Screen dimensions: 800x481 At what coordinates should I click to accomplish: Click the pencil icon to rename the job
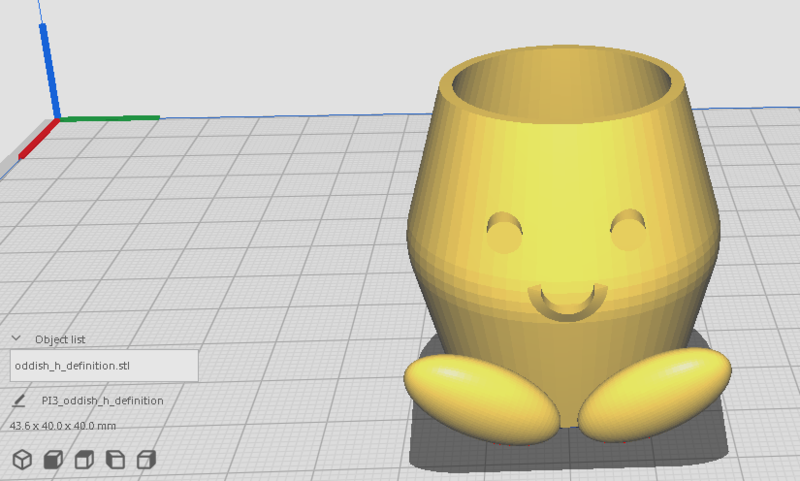click(19, 400)
